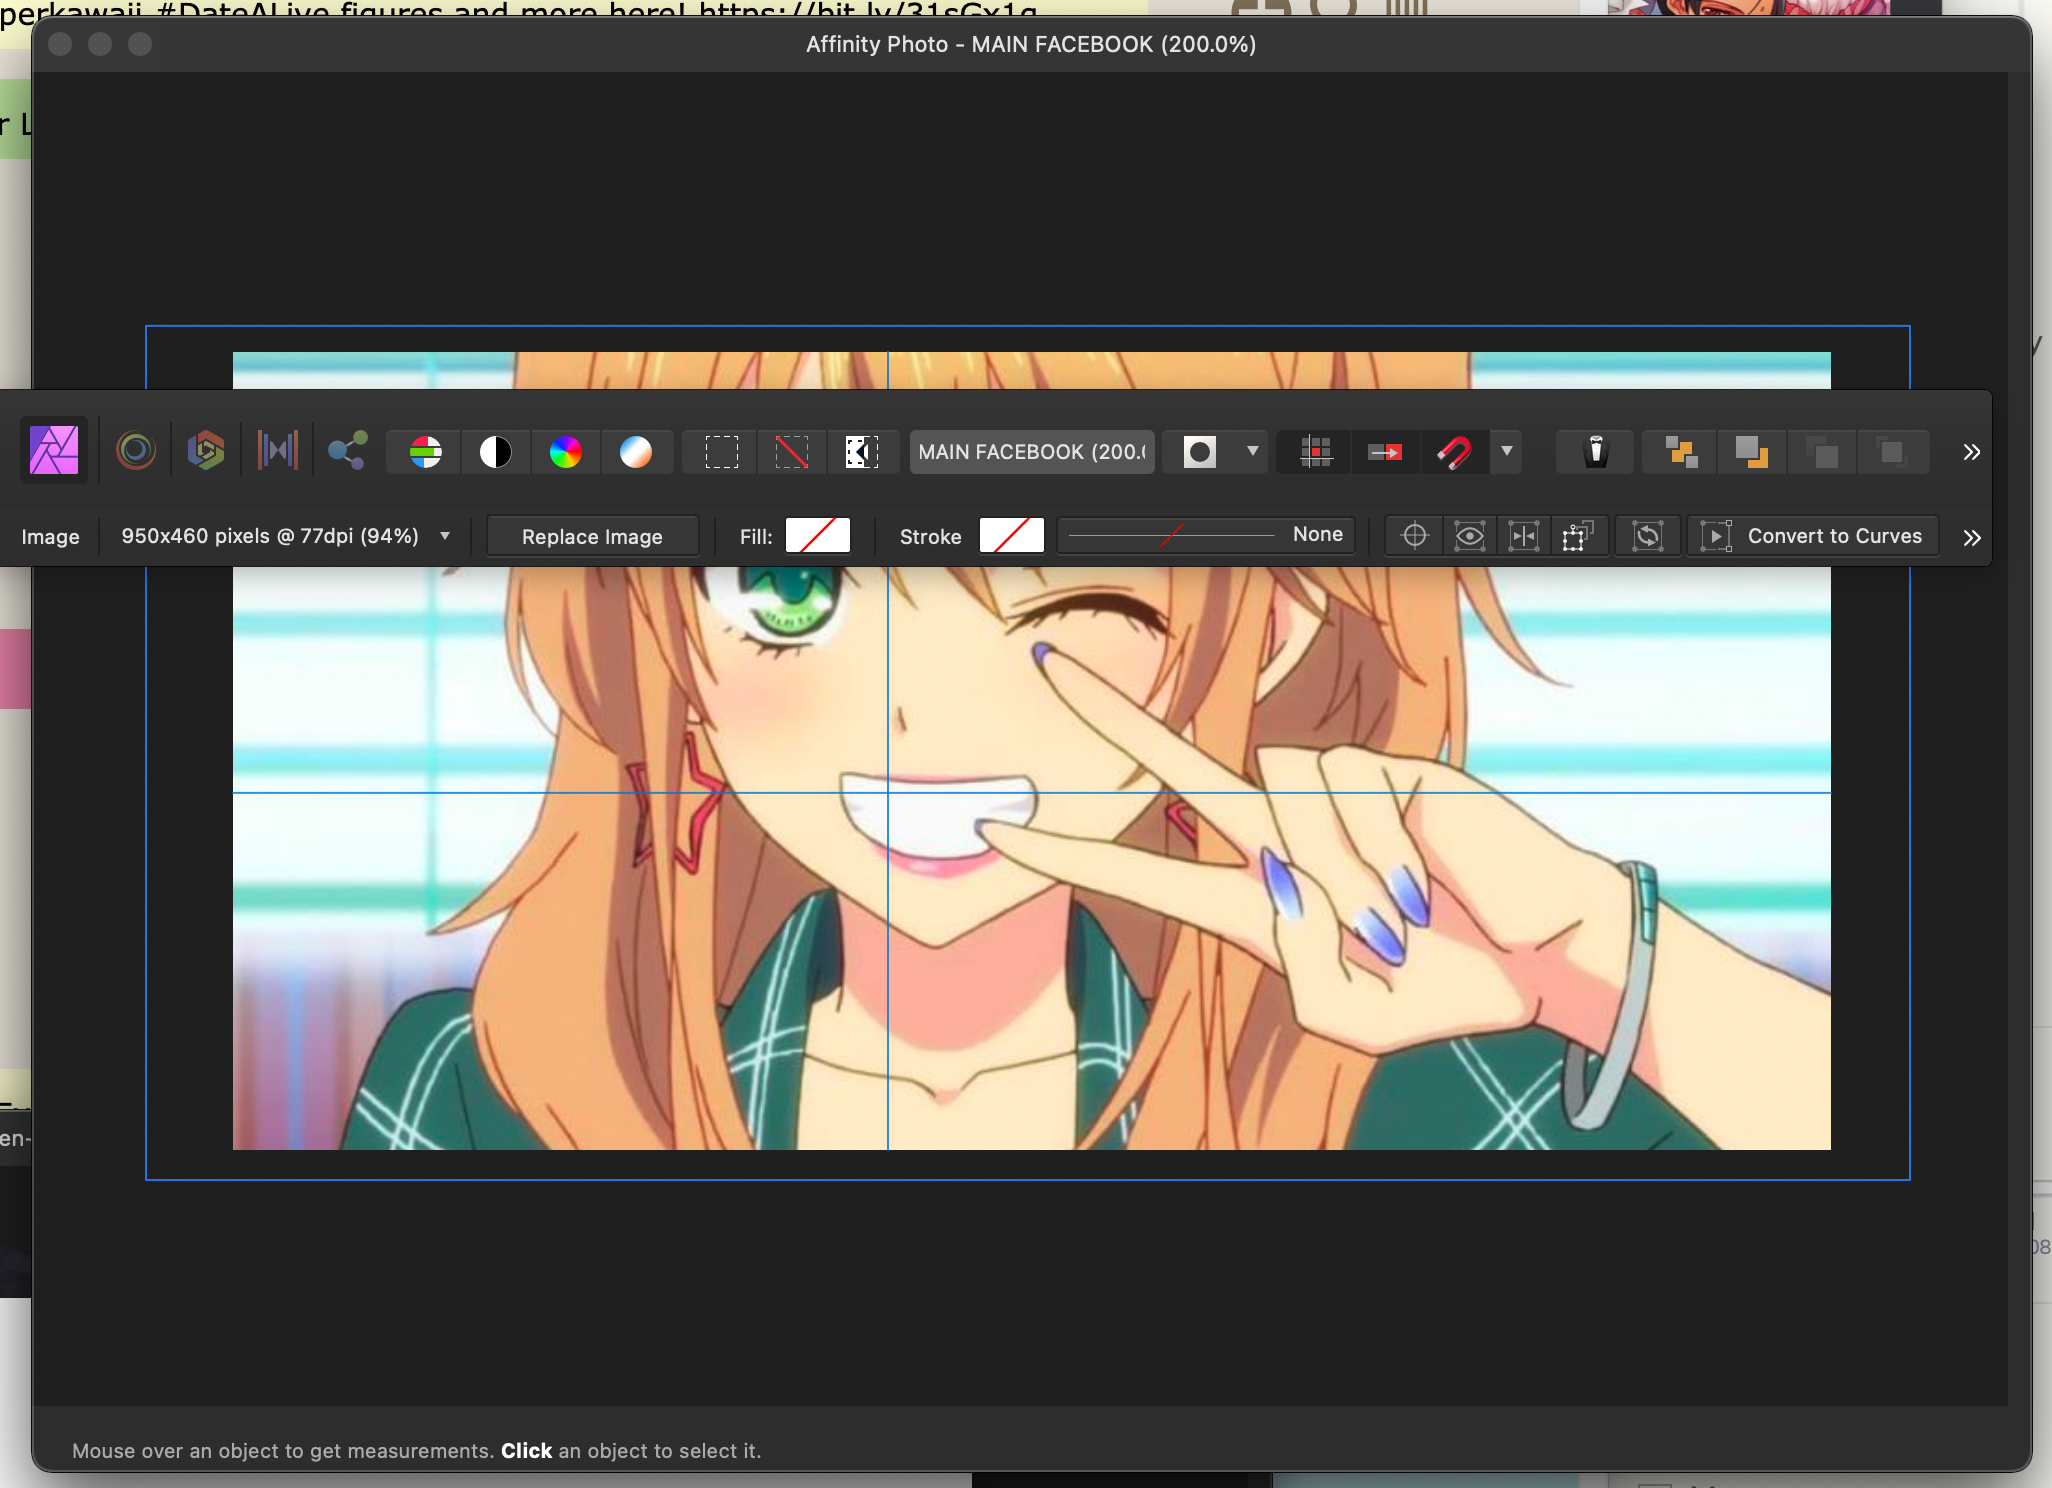
Task: Click the Deselect icon
Action: pyautogui.click(x=792, y=452)
